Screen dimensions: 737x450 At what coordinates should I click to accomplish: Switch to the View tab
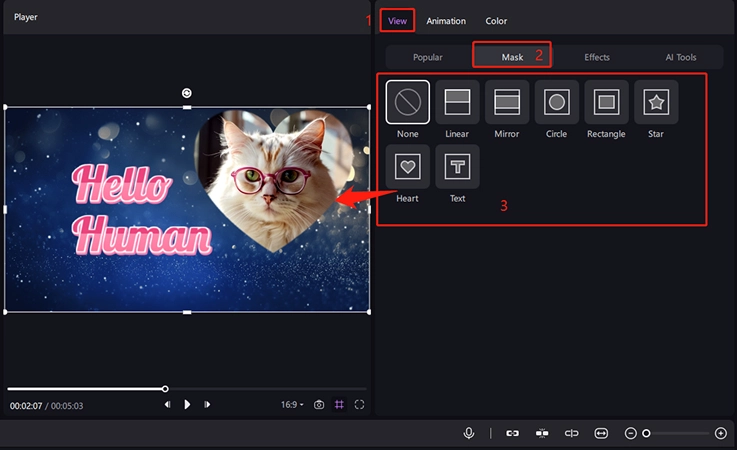397,21
